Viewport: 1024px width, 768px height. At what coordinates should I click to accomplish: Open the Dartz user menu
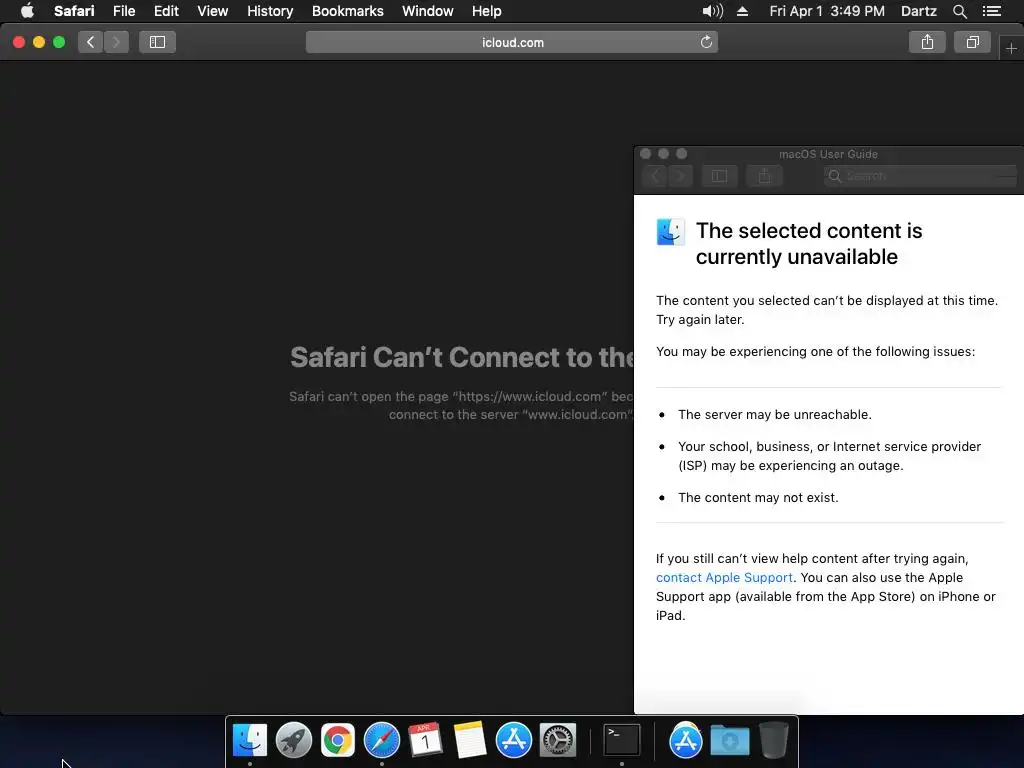click(918, 11)
